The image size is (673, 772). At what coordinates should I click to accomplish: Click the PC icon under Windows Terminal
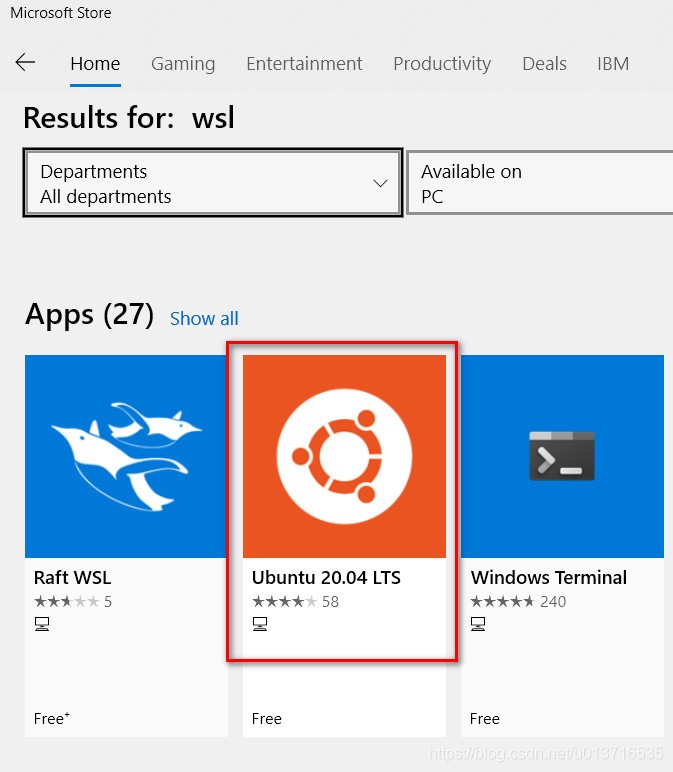pos(478,624)
